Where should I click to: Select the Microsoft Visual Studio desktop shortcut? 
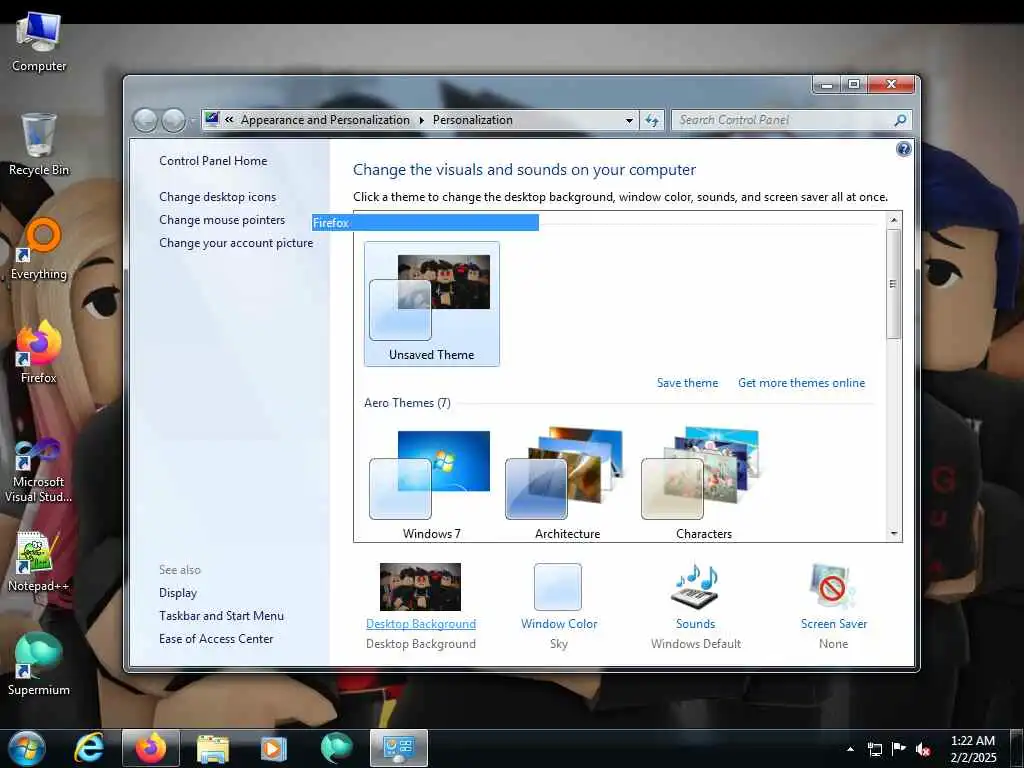pos(39,472)
